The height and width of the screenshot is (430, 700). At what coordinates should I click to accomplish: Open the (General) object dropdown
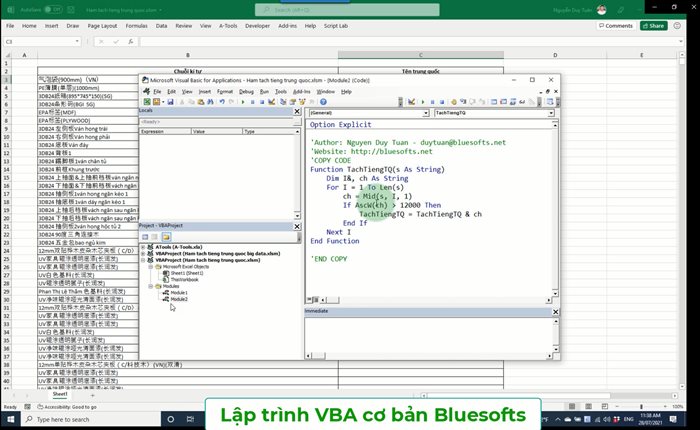tap(424, 113)
